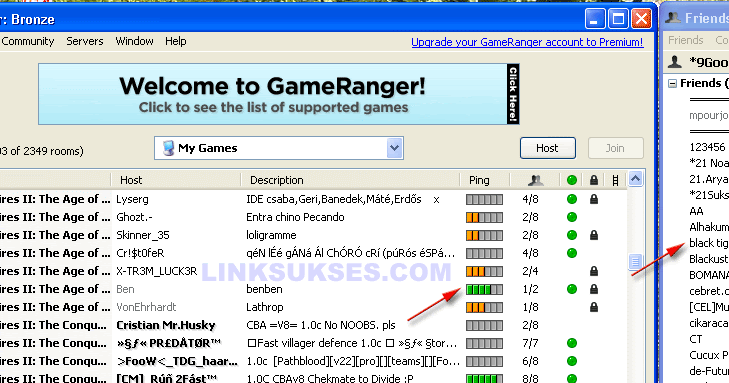Click the ping bar of X-TR3M_LUCK3R room
This screenshot has width=729, height=383.
pos(484,271)
